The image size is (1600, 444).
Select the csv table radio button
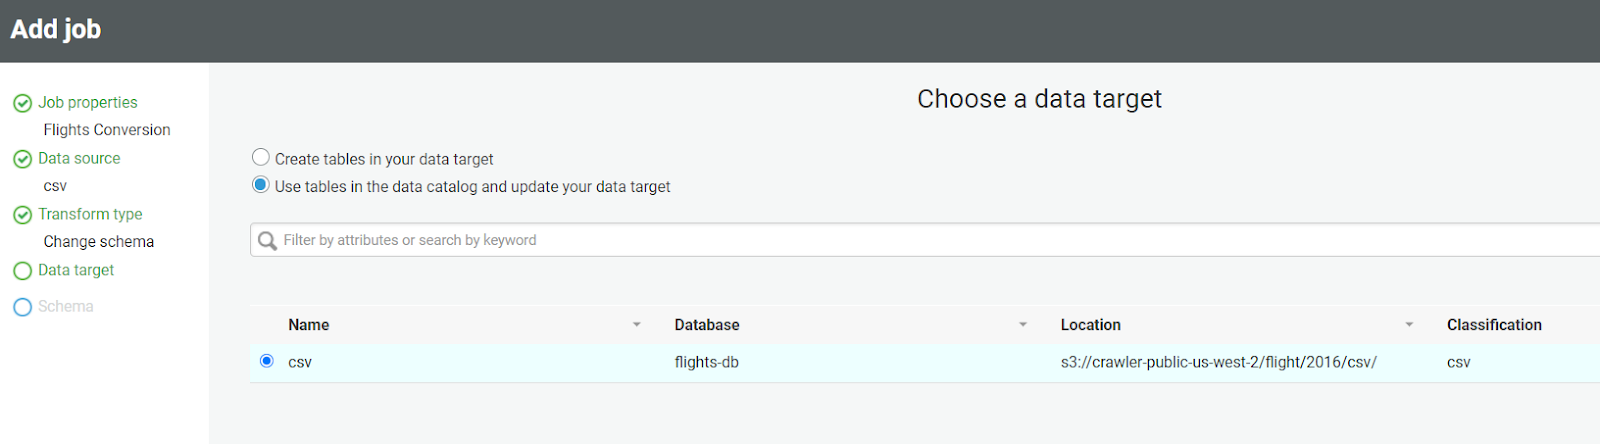pos(267,361)
